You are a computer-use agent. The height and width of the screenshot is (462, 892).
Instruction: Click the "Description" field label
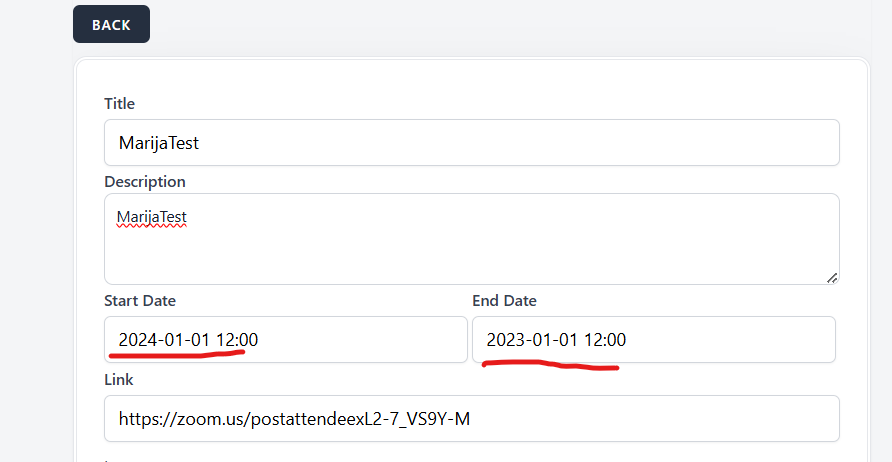pos(145,182)
